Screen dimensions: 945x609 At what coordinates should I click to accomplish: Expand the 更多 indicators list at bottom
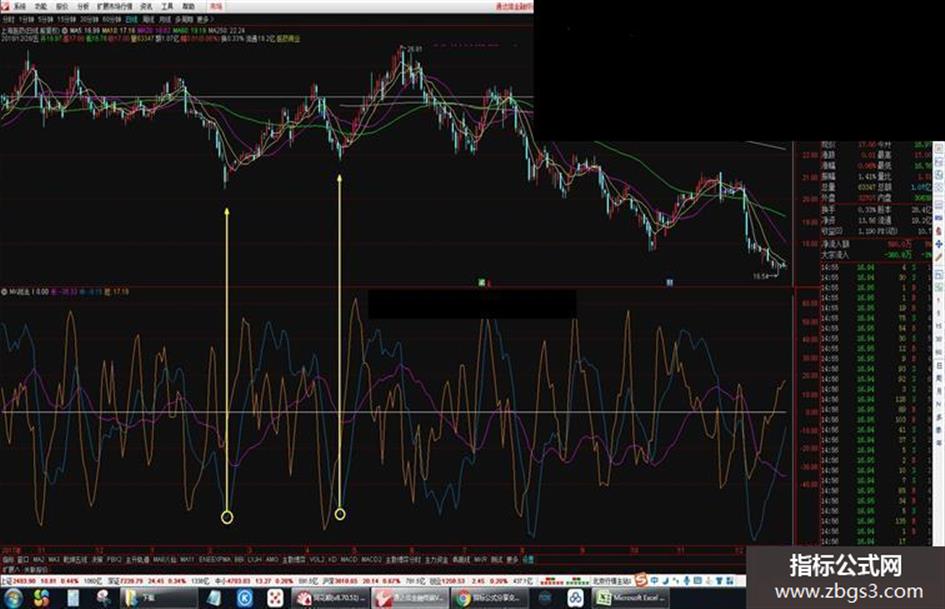click(512, 560)
